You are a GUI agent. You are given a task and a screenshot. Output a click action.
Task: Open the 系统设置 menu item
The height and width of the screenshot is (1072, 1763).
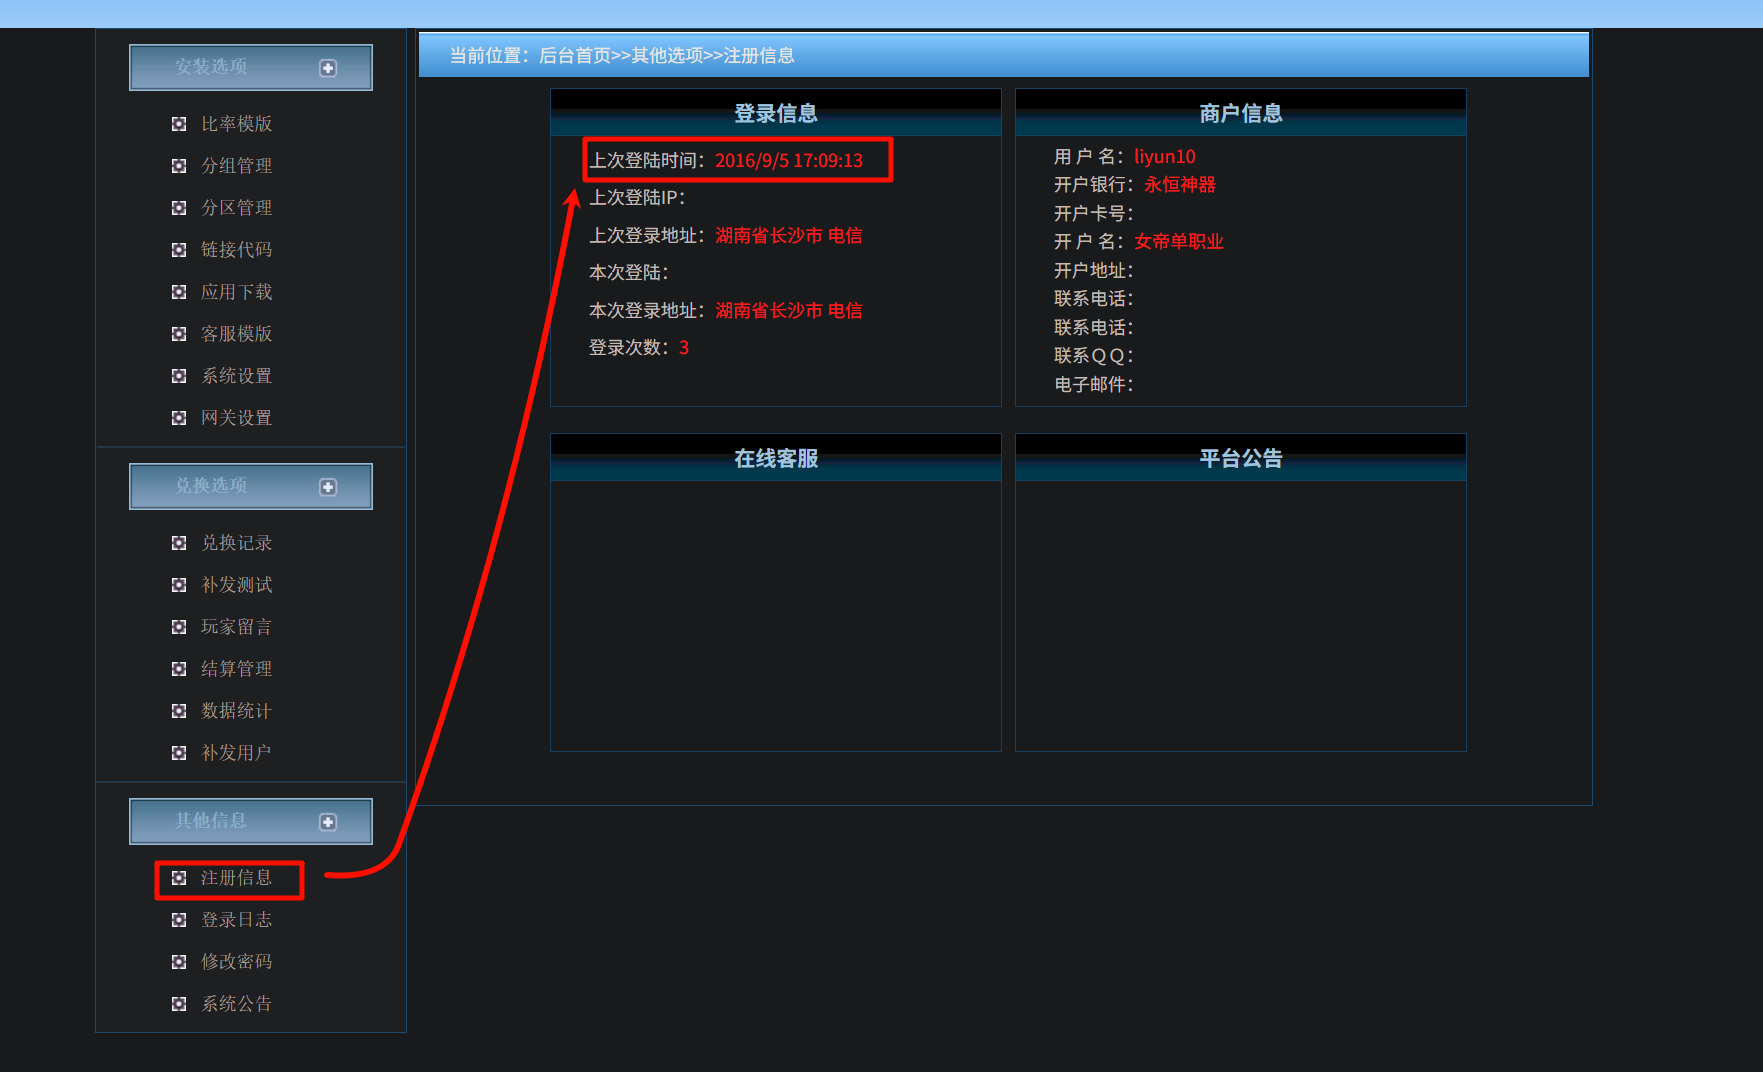[x=236, y=376]
